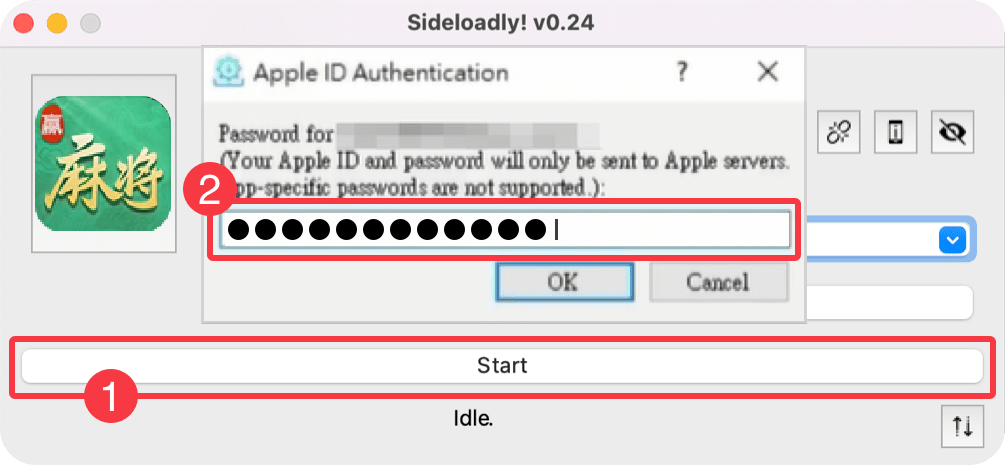Screen dimensions: 1005x465
Task: Click the phone device icon
Action: [896, 132]
